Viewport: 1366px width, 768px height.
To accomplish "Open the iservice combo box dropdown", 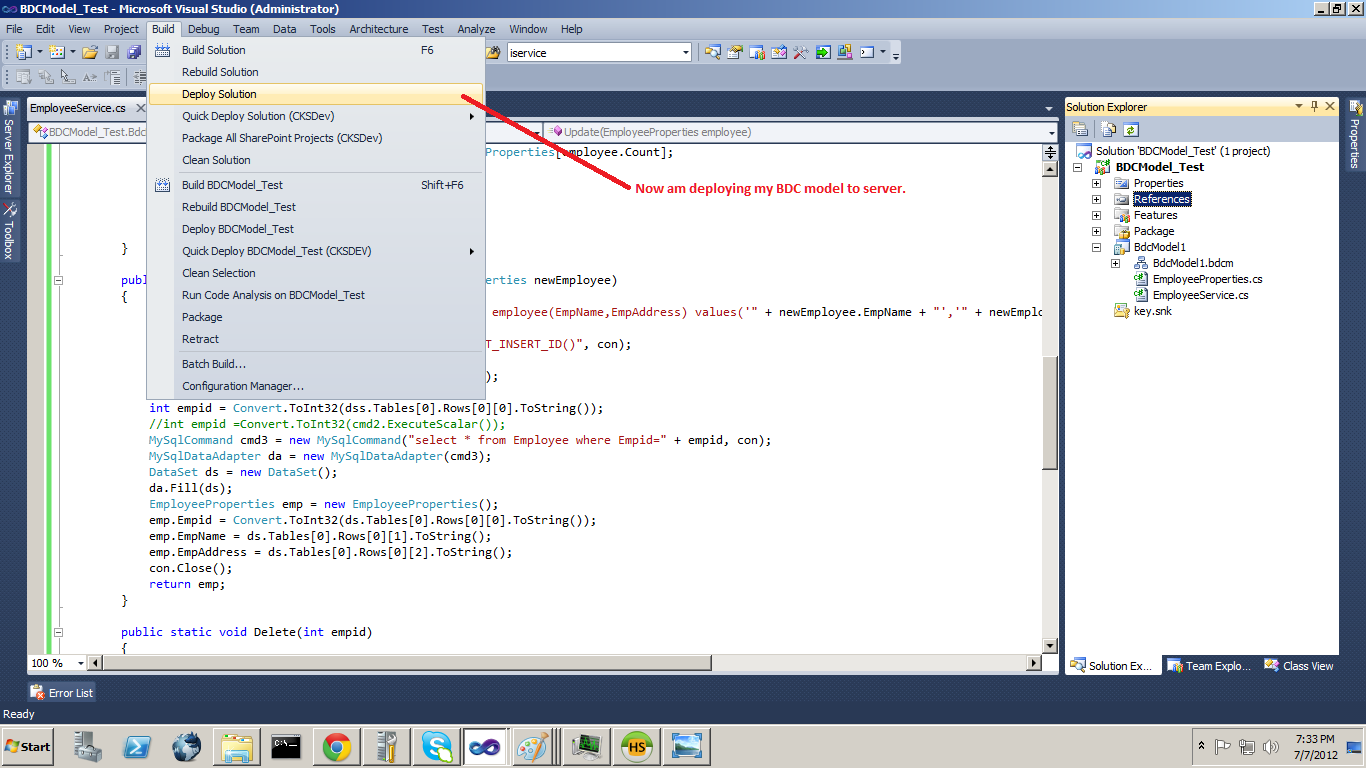I will (685, 52).
